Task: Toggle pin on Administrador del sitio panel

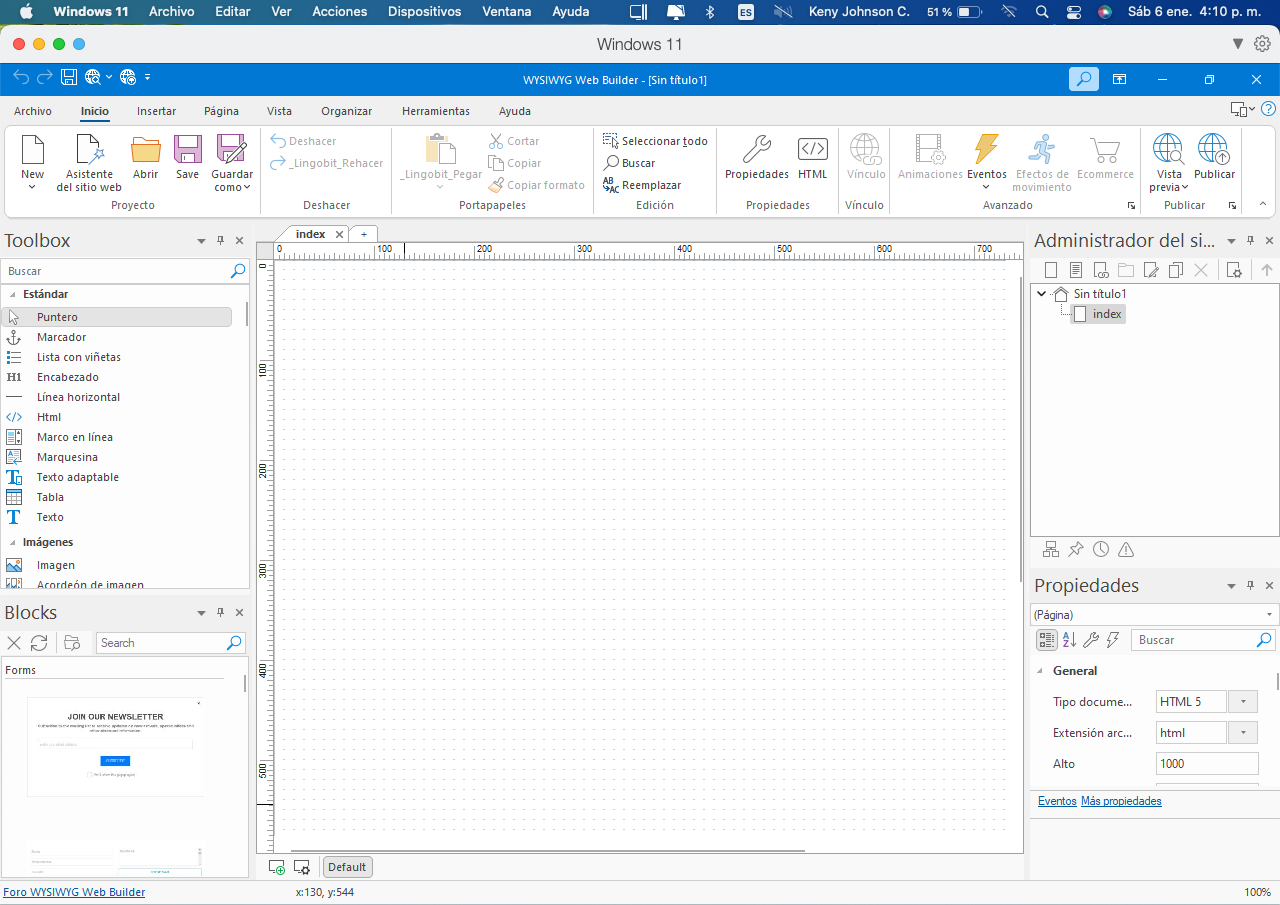Action: click(1251, 241)
